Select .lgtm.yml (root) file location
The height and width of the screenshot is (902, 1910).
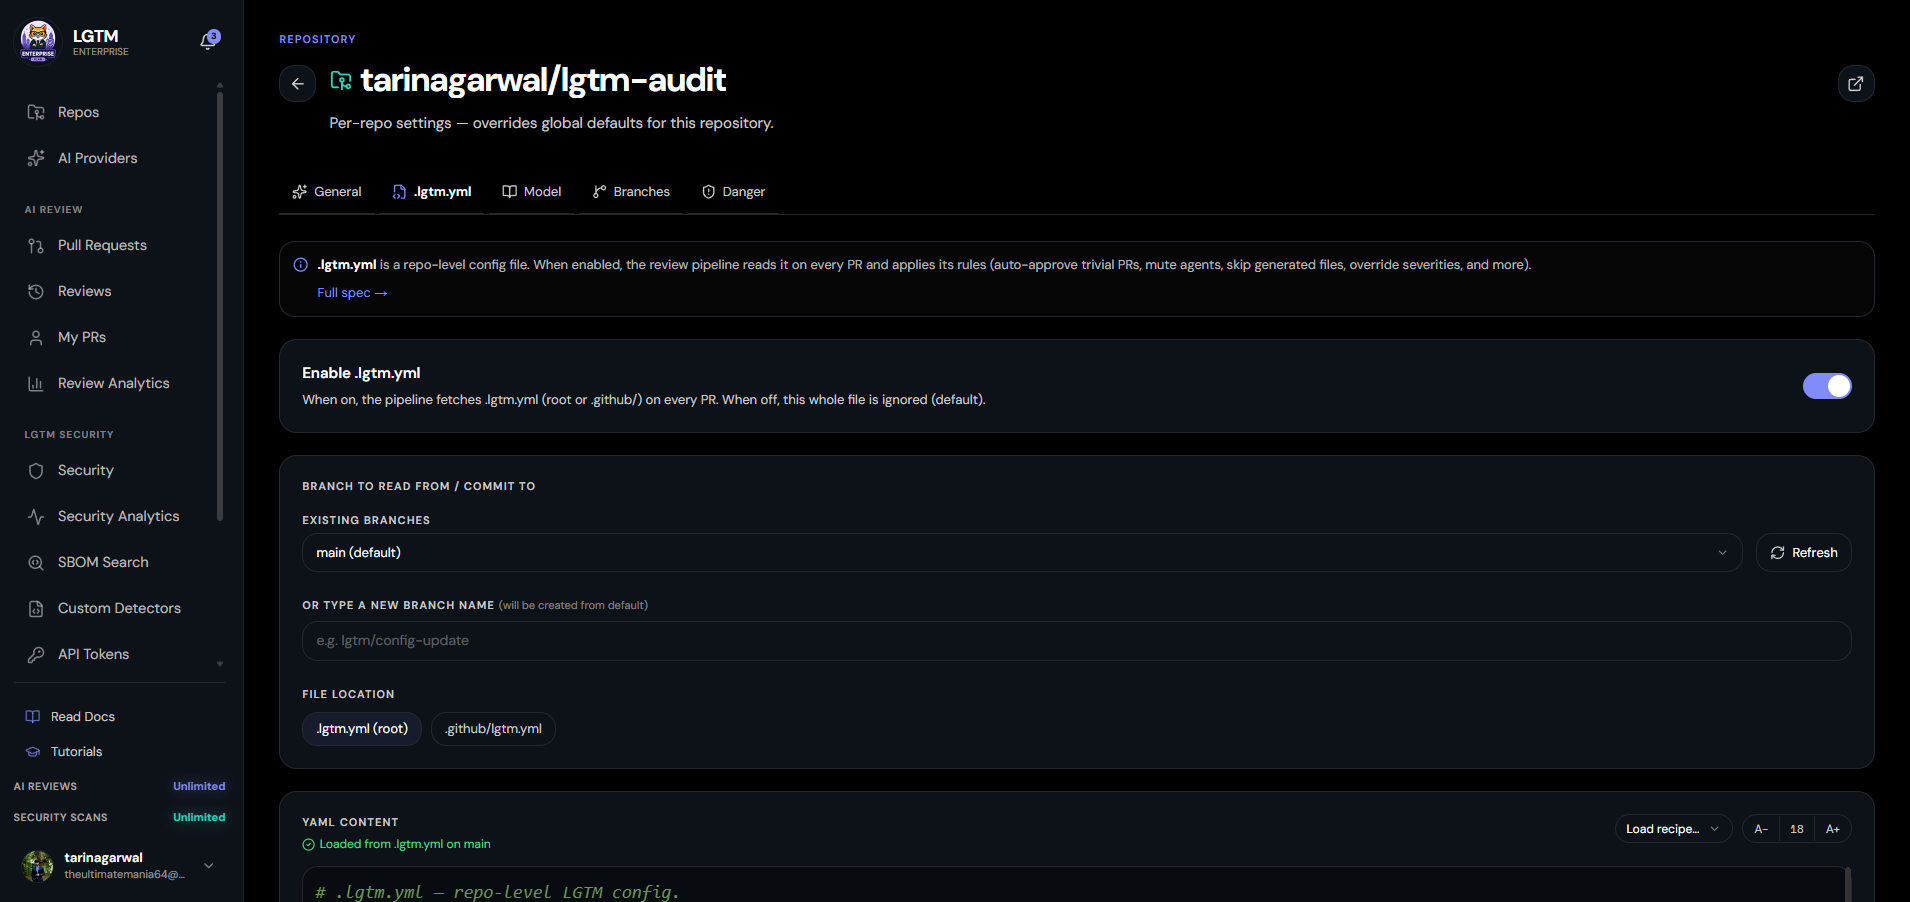pos(362,729)
